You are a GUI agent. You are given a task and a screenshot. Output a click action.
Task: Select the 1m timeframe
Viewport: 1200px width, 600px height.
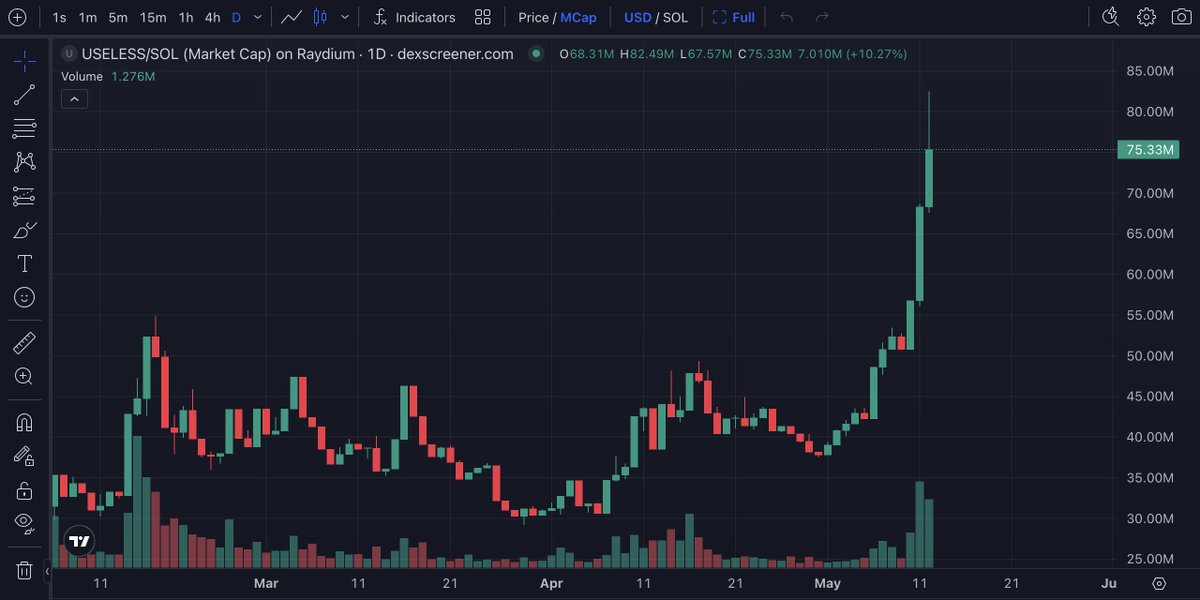click(88, 18)
